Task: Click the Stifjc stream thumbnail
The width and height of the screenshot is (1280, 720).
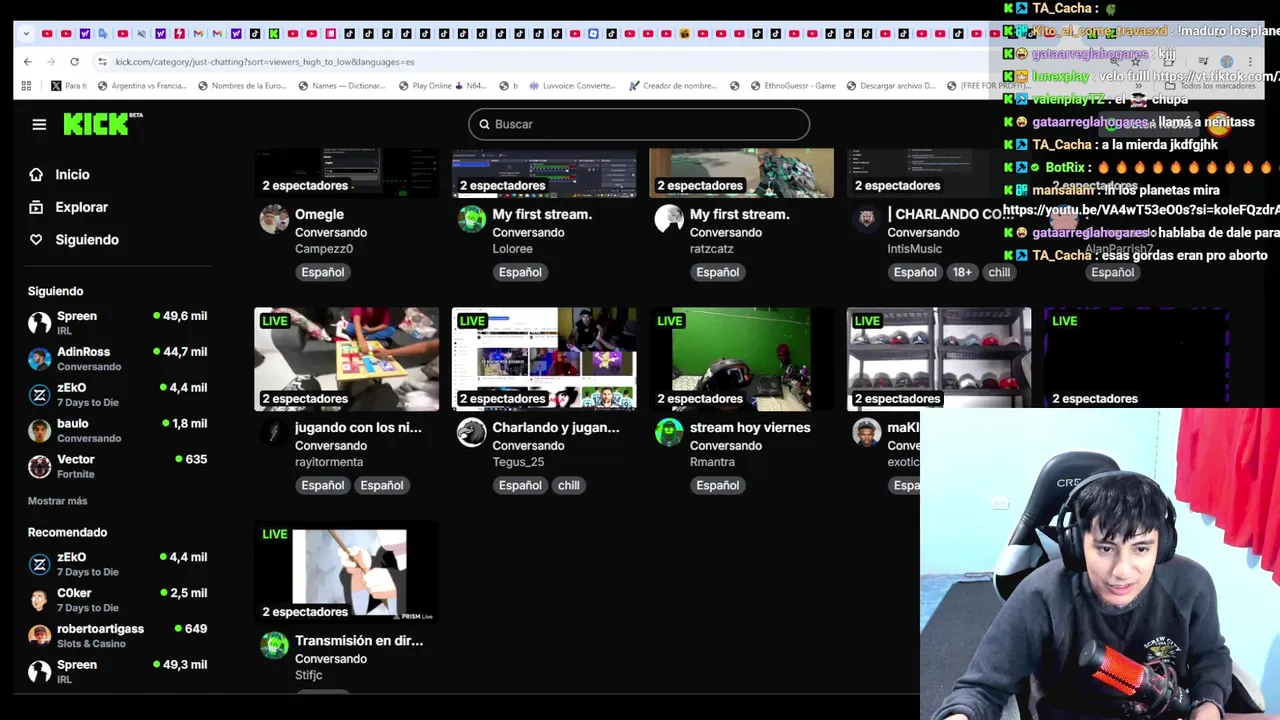Action: tap(346, 572)
